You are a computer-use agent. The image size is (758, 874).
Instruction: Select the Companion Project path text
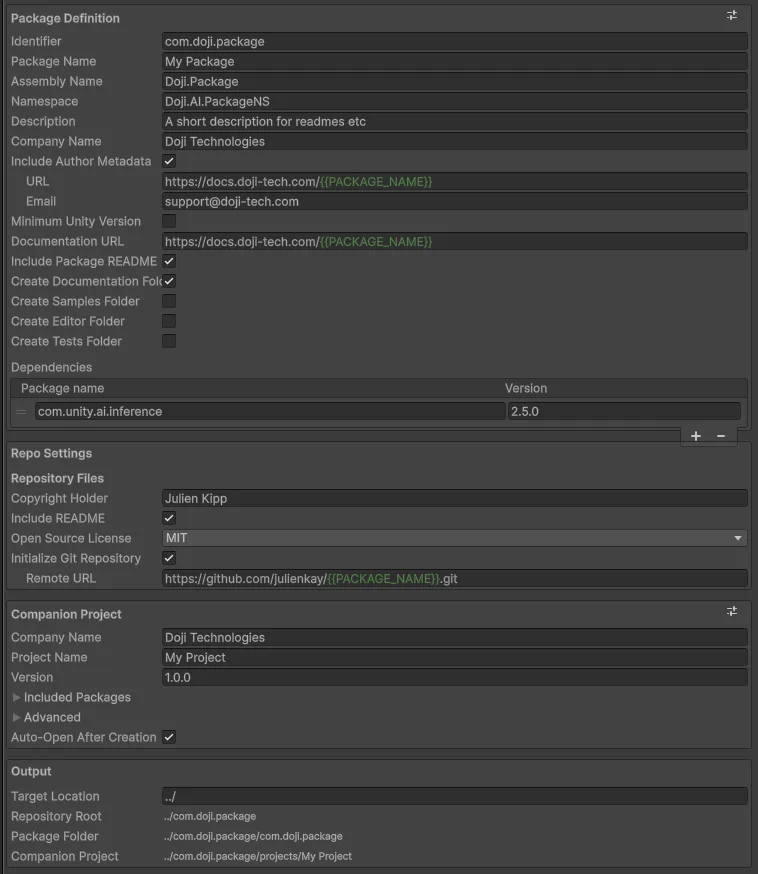point(257,857)
